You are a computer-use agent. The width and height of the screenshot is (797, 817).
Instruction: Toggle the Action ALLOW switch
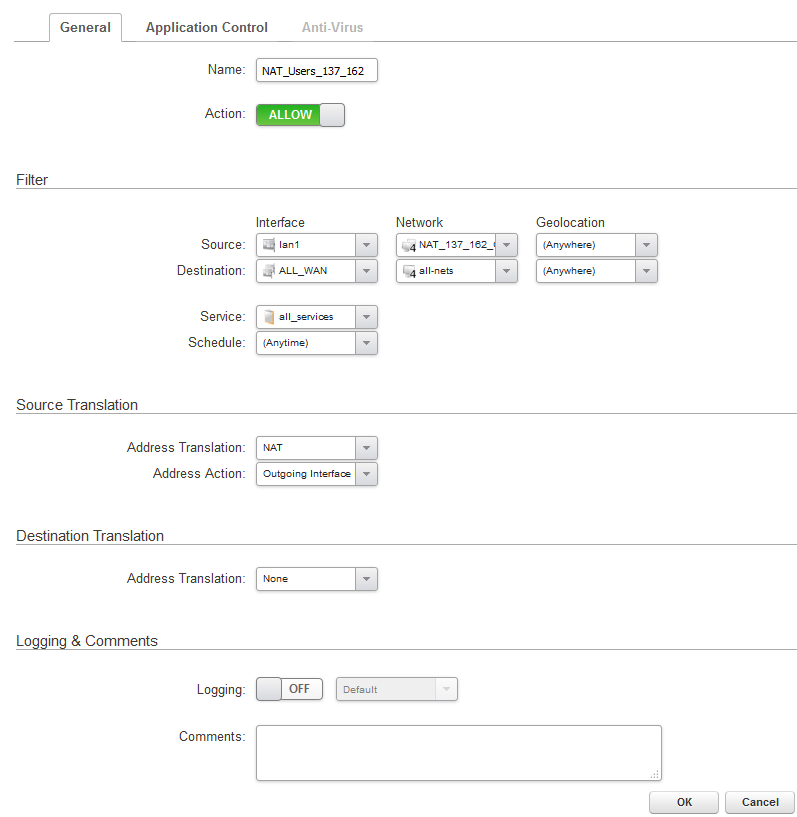click(x=300, y=115)
